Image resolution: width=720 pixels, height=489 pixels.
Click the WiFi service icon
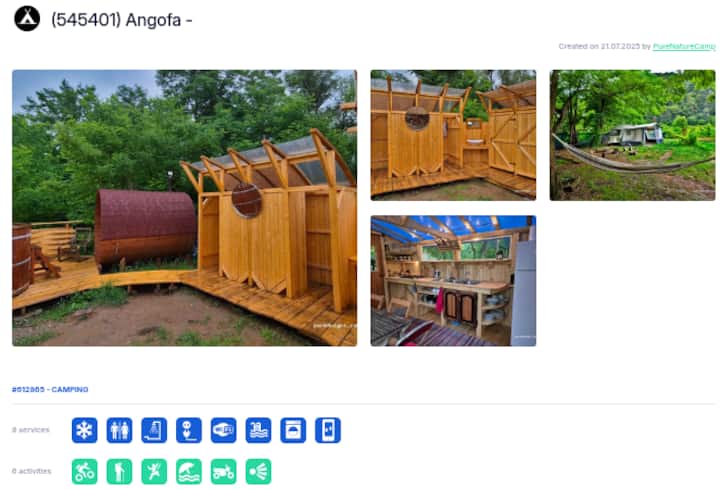224,430
